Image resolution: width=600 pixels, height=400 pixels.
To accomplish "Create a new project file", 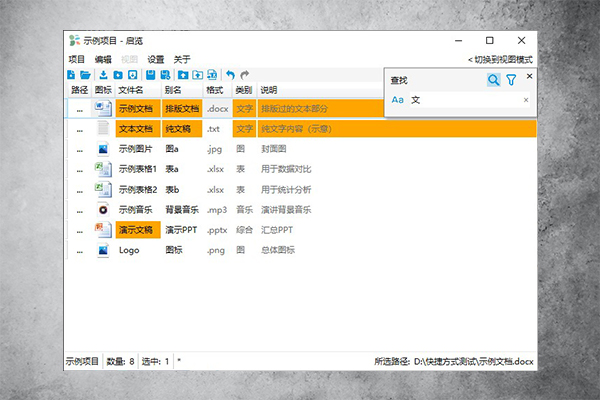I will [x=71, y=75].
